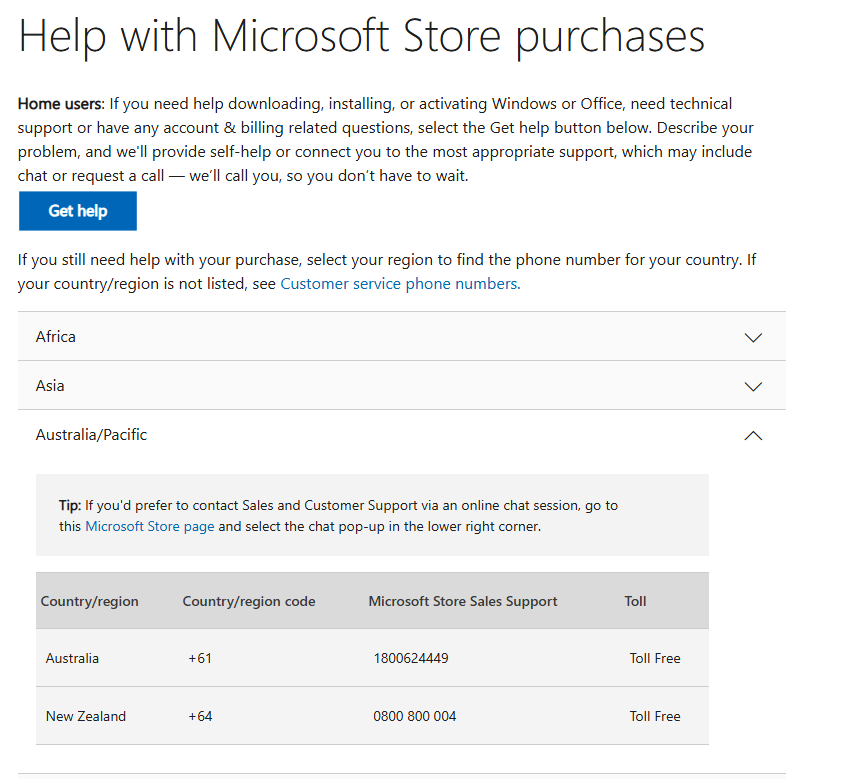Select the Australia table cell
Screen dimensions: 865x779
72,658
